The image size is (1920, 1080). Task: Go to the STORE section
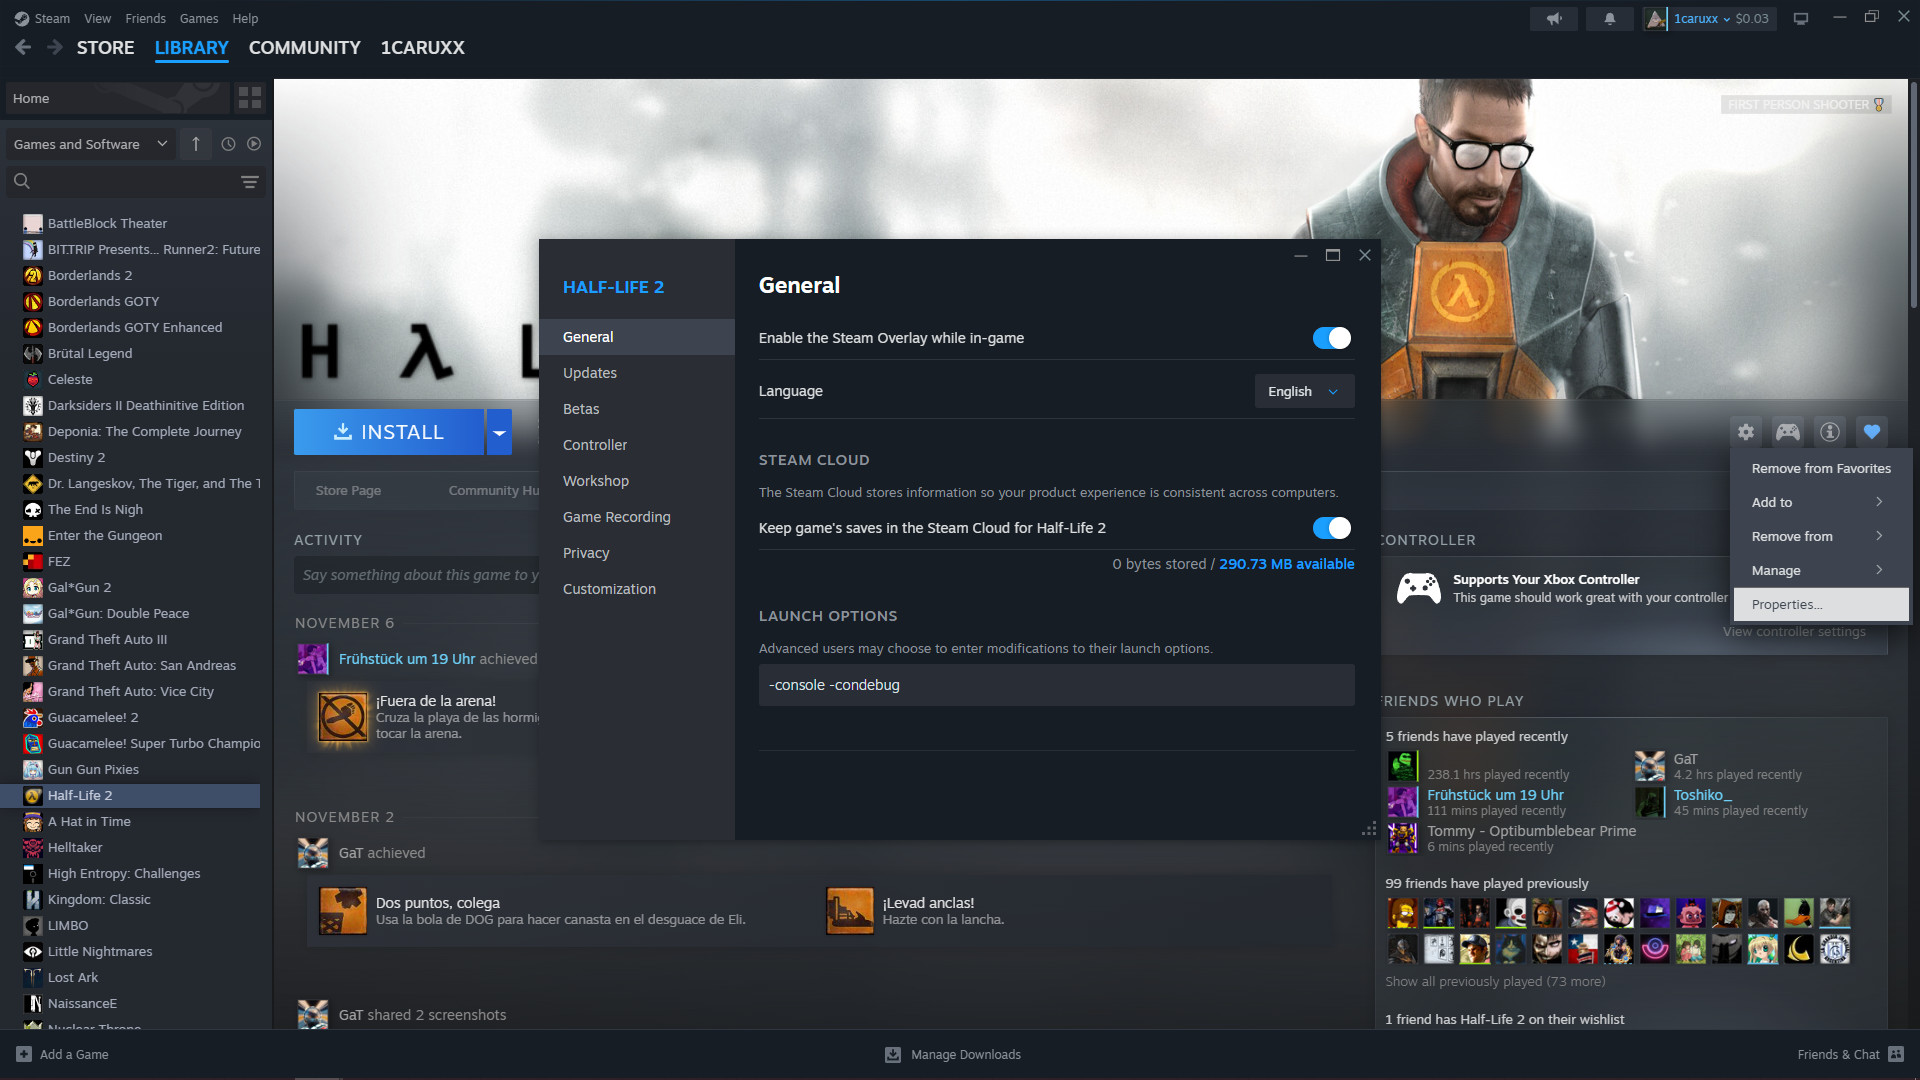pyautogui.click(x=105, y=47)
